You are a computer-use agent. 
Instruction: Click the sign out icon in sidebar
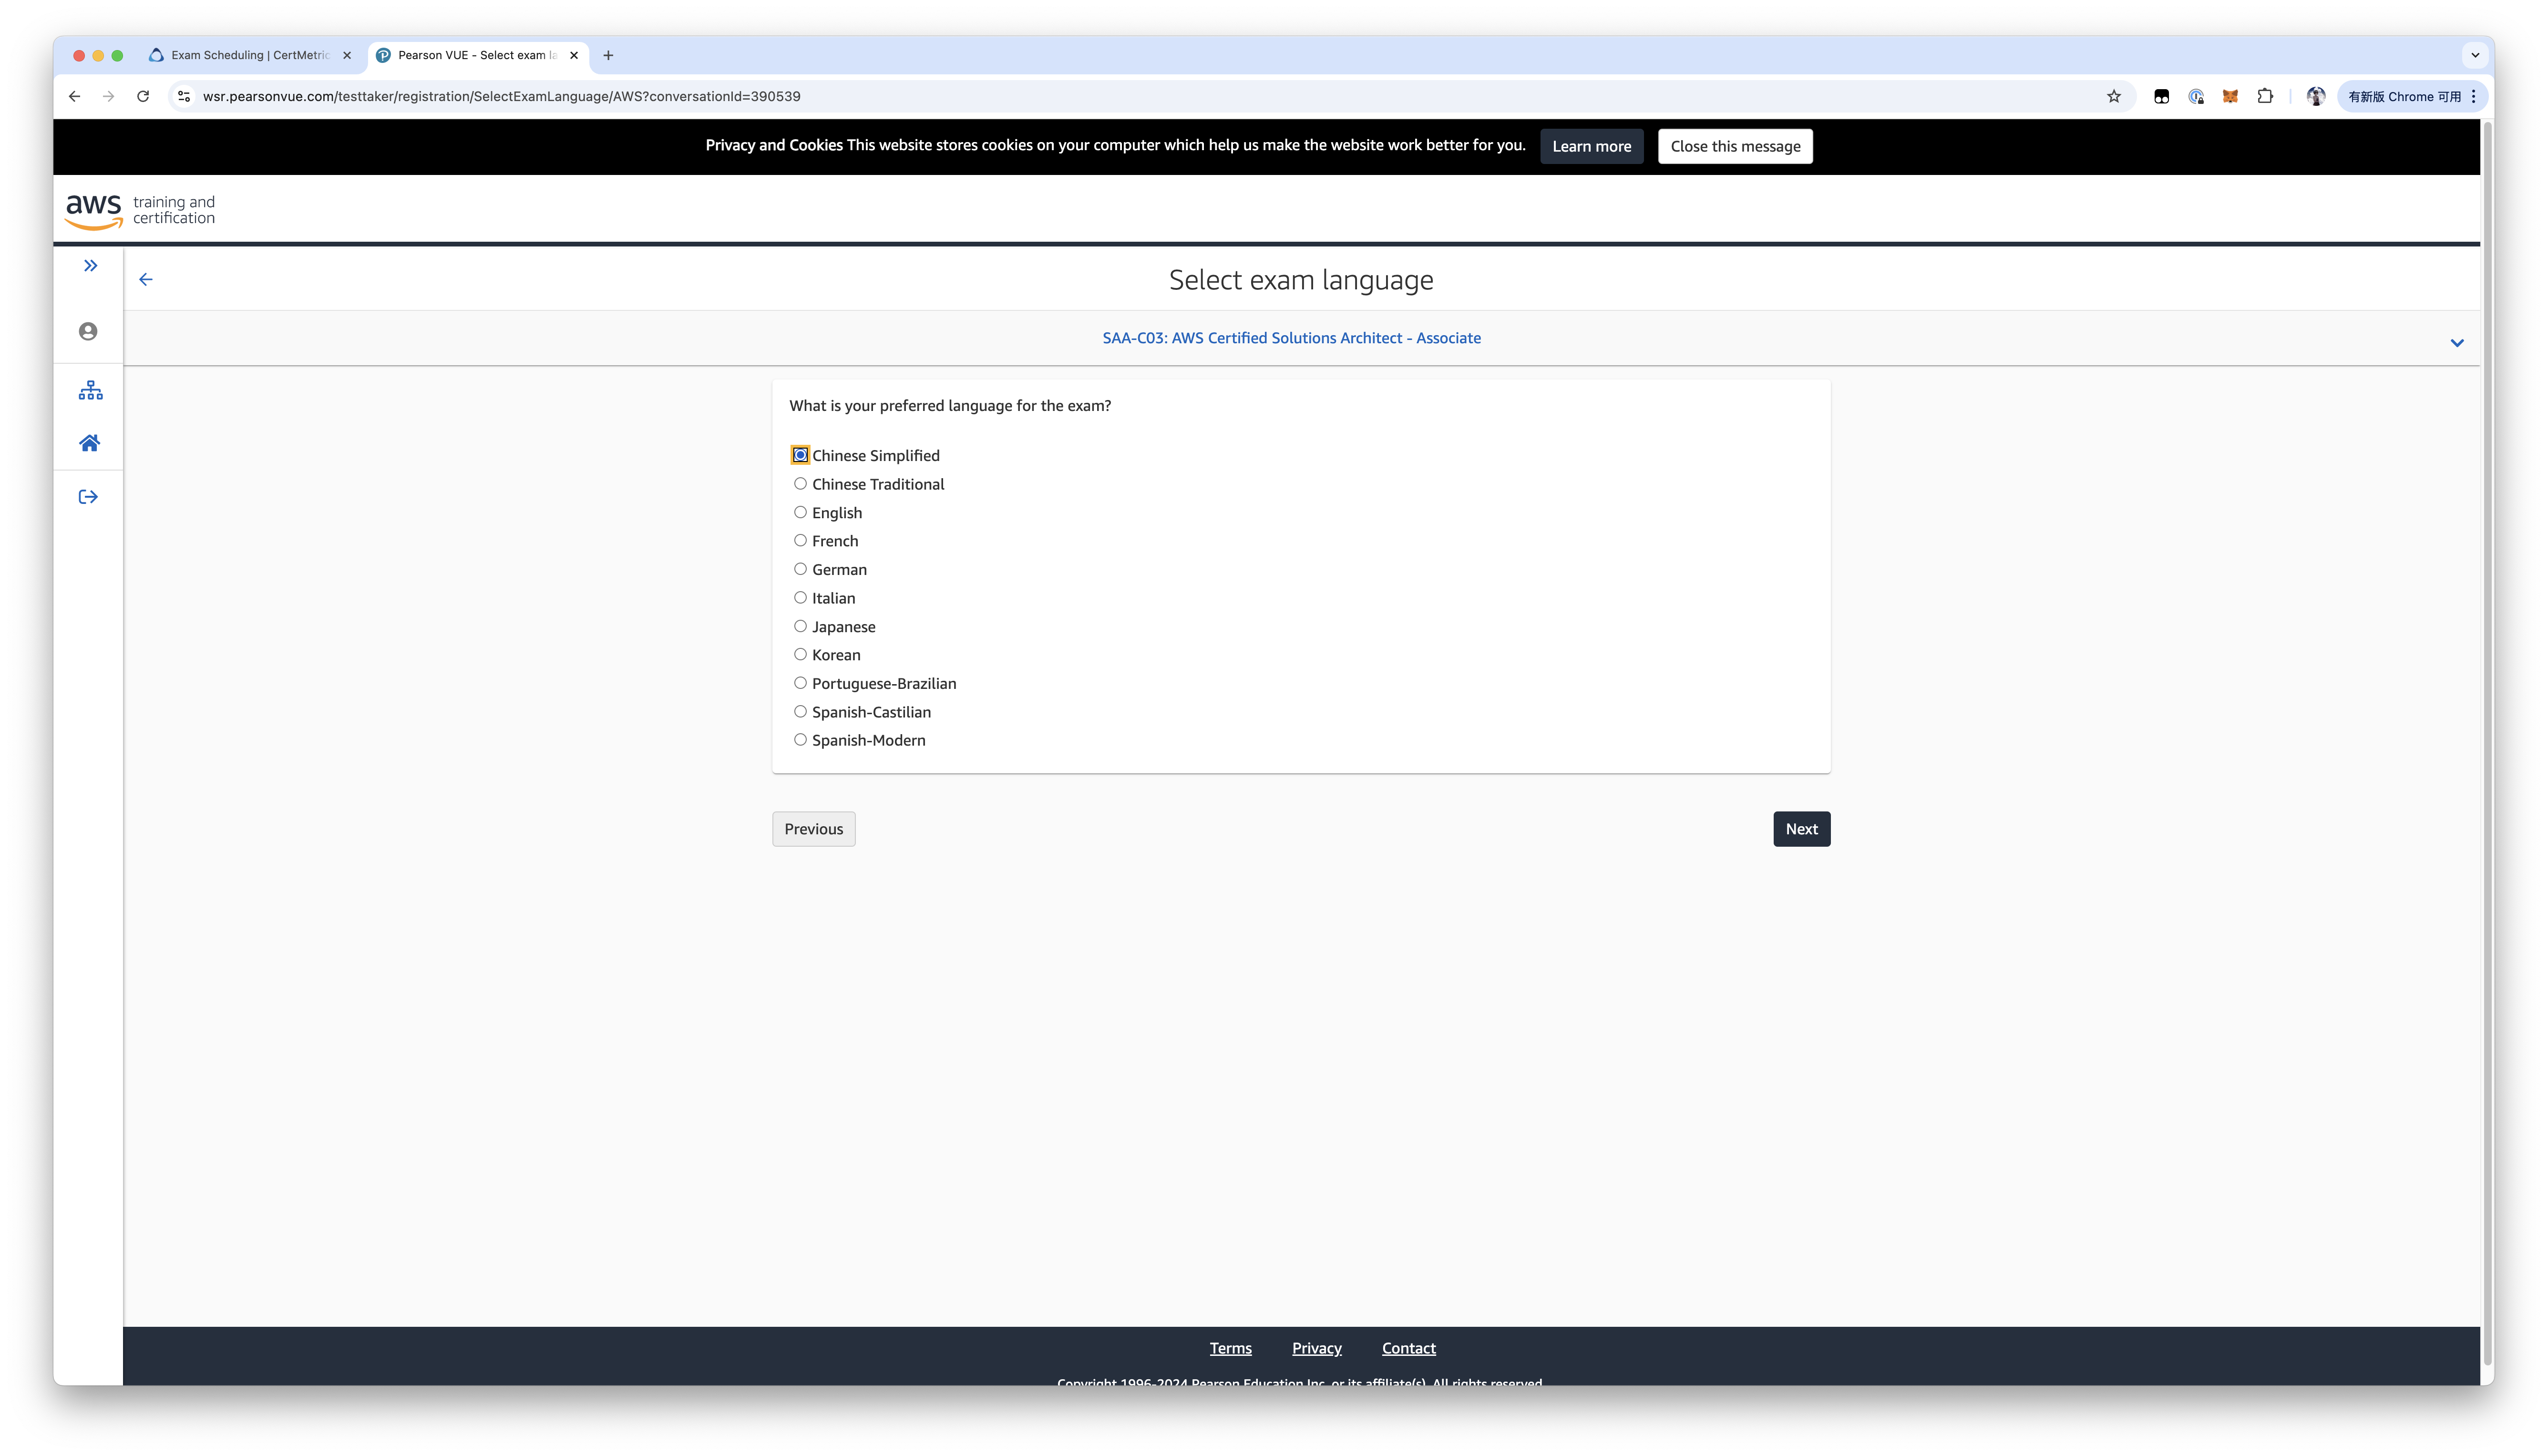(x=88, y=497)
